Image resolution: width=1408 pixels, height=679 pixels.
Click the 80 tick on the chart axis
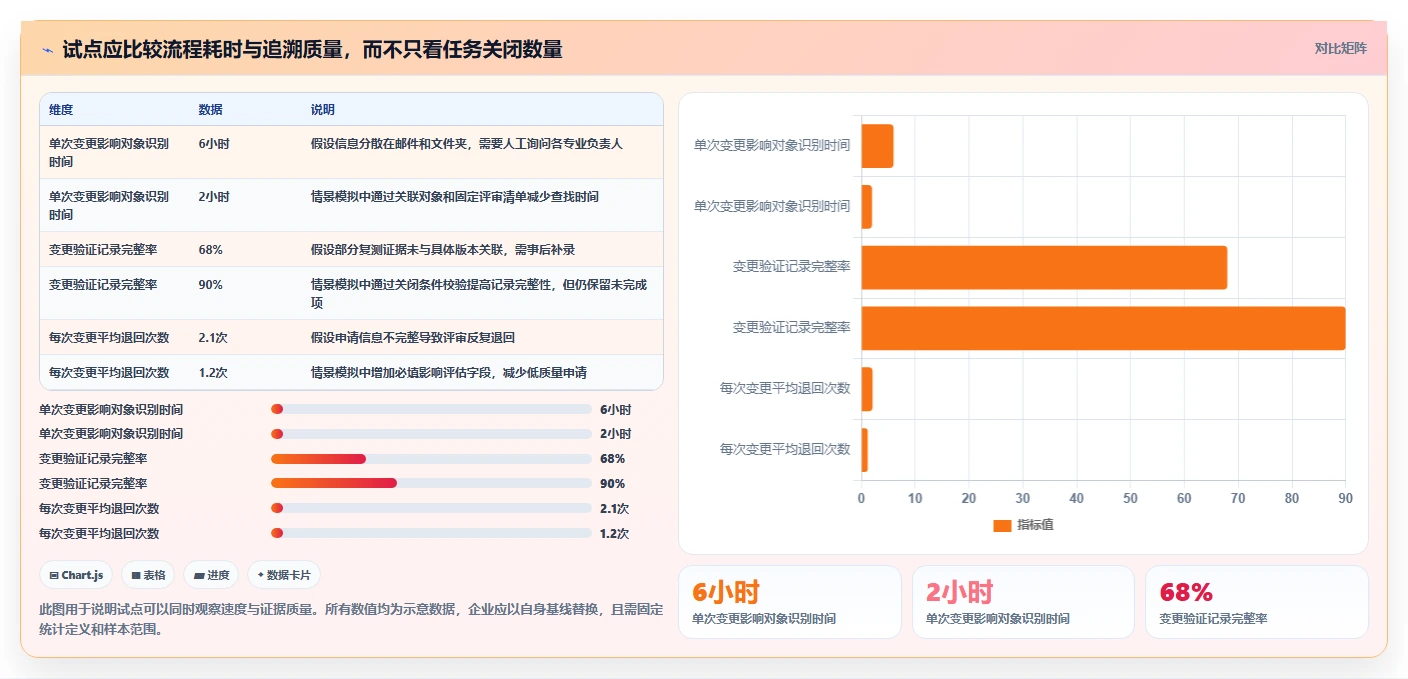1291,498
